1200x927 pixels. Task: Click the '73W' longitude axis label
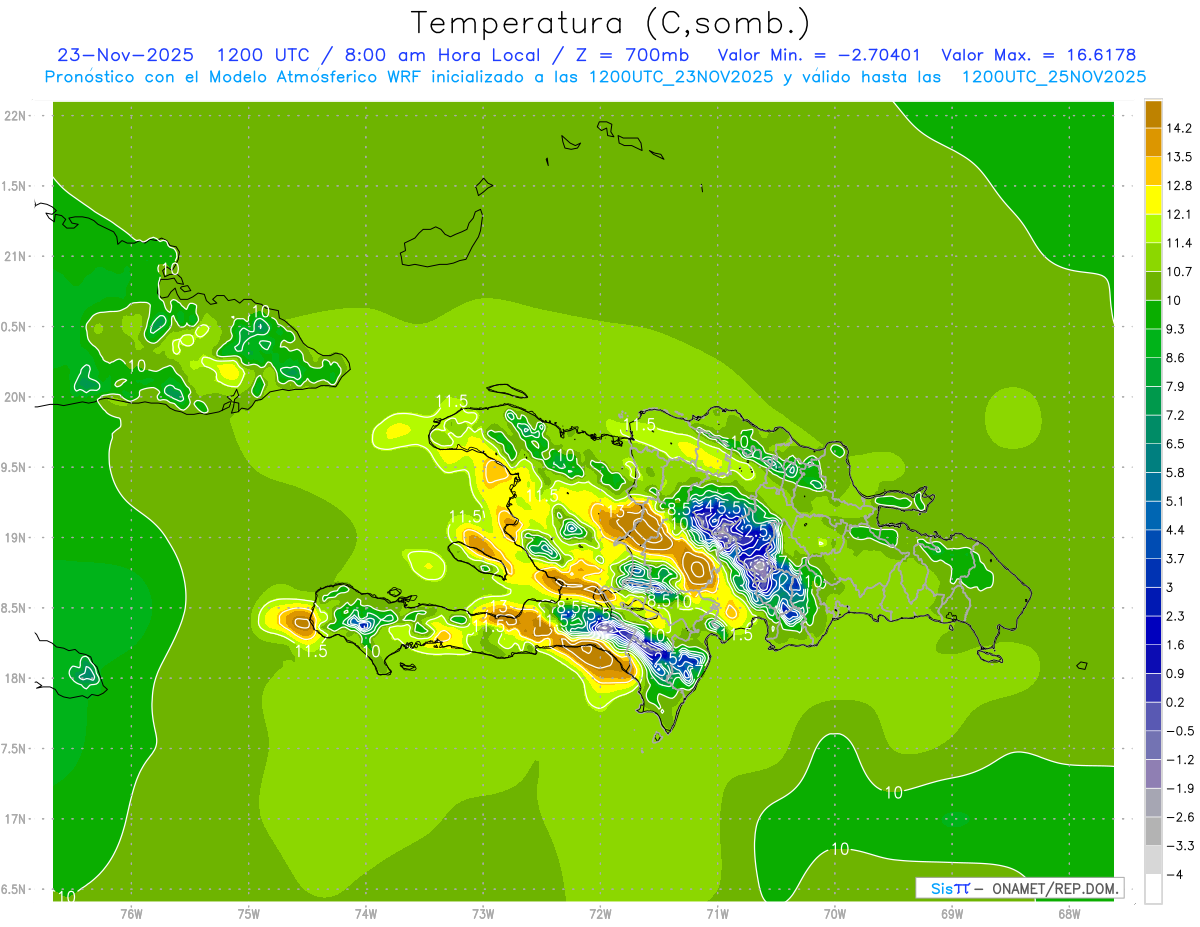click(483, 914)
